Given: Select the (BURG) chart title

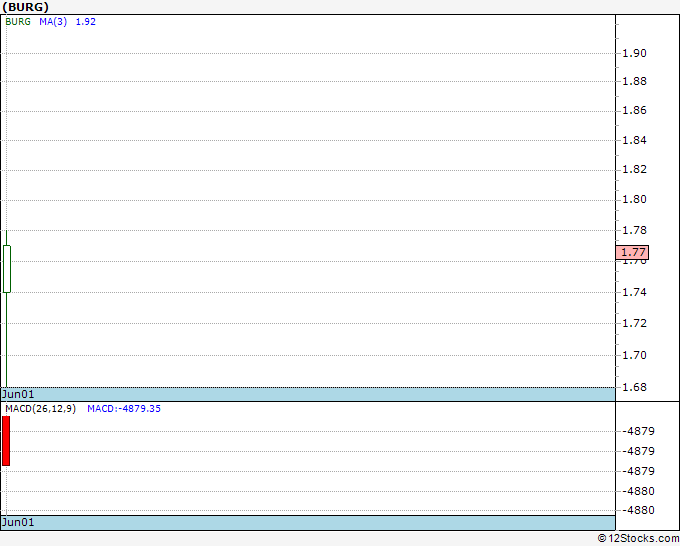Looking at the screenshot, I should click(26, 7).
